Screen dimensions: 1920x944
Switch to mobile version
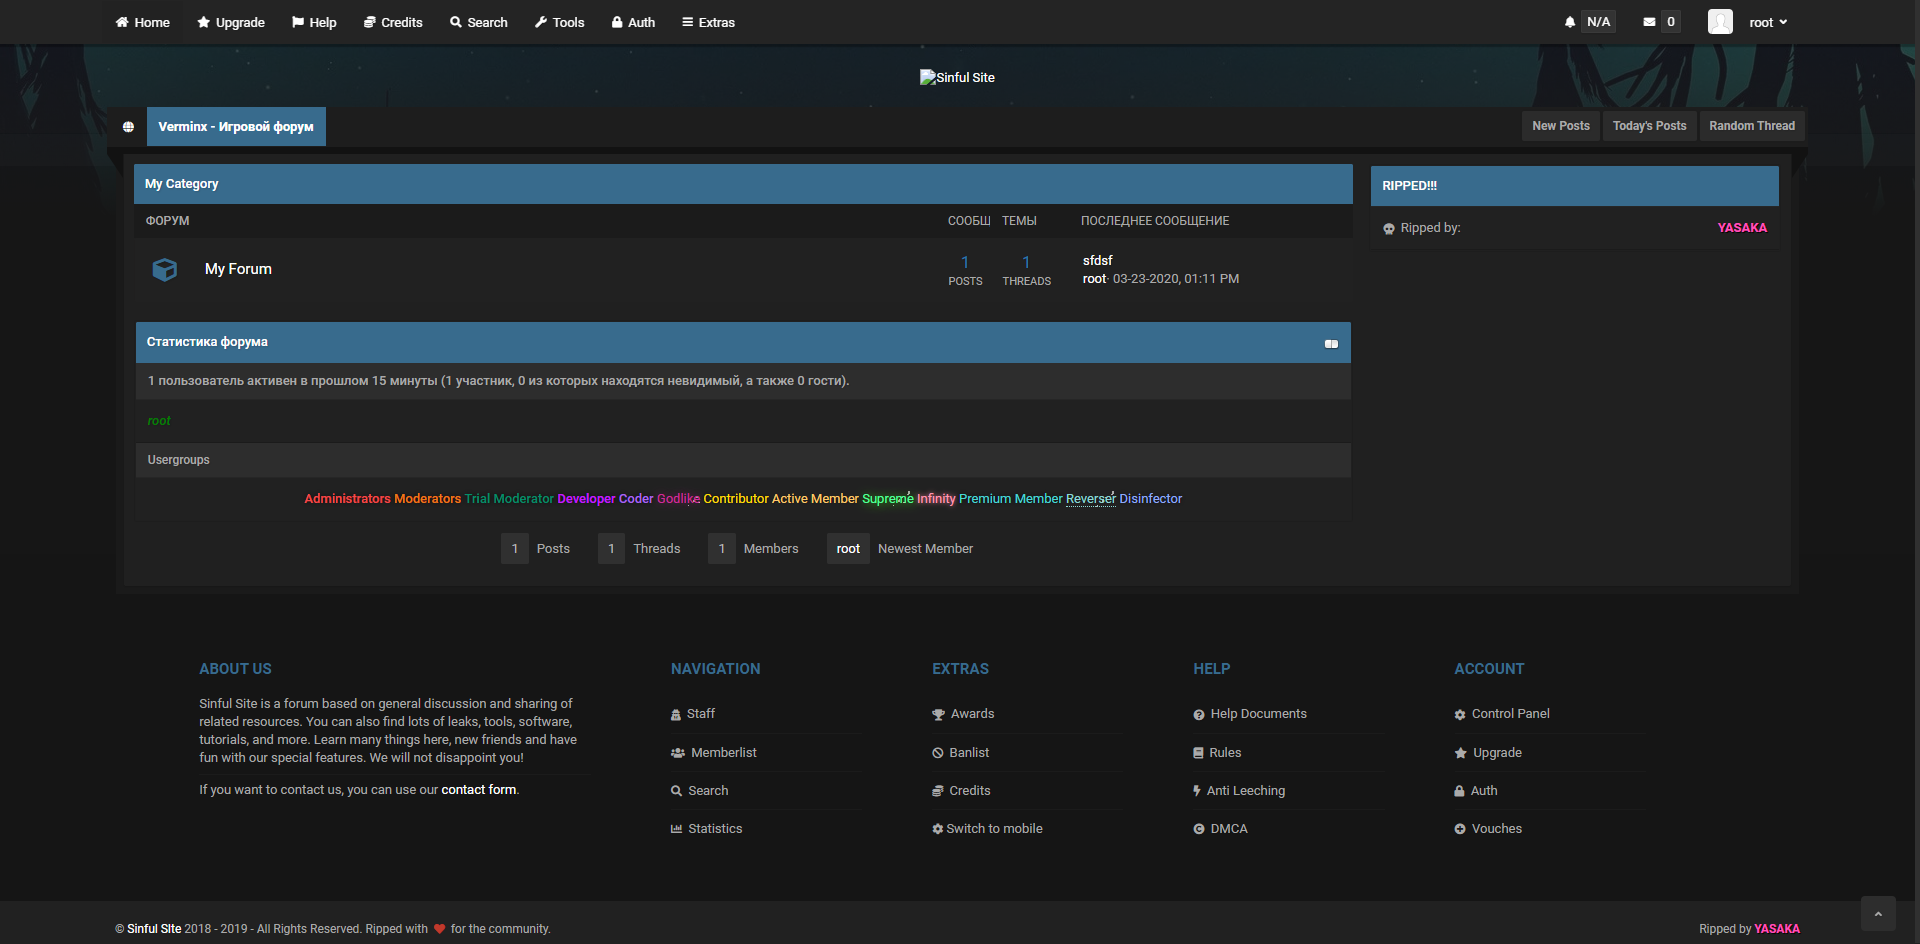993,829
